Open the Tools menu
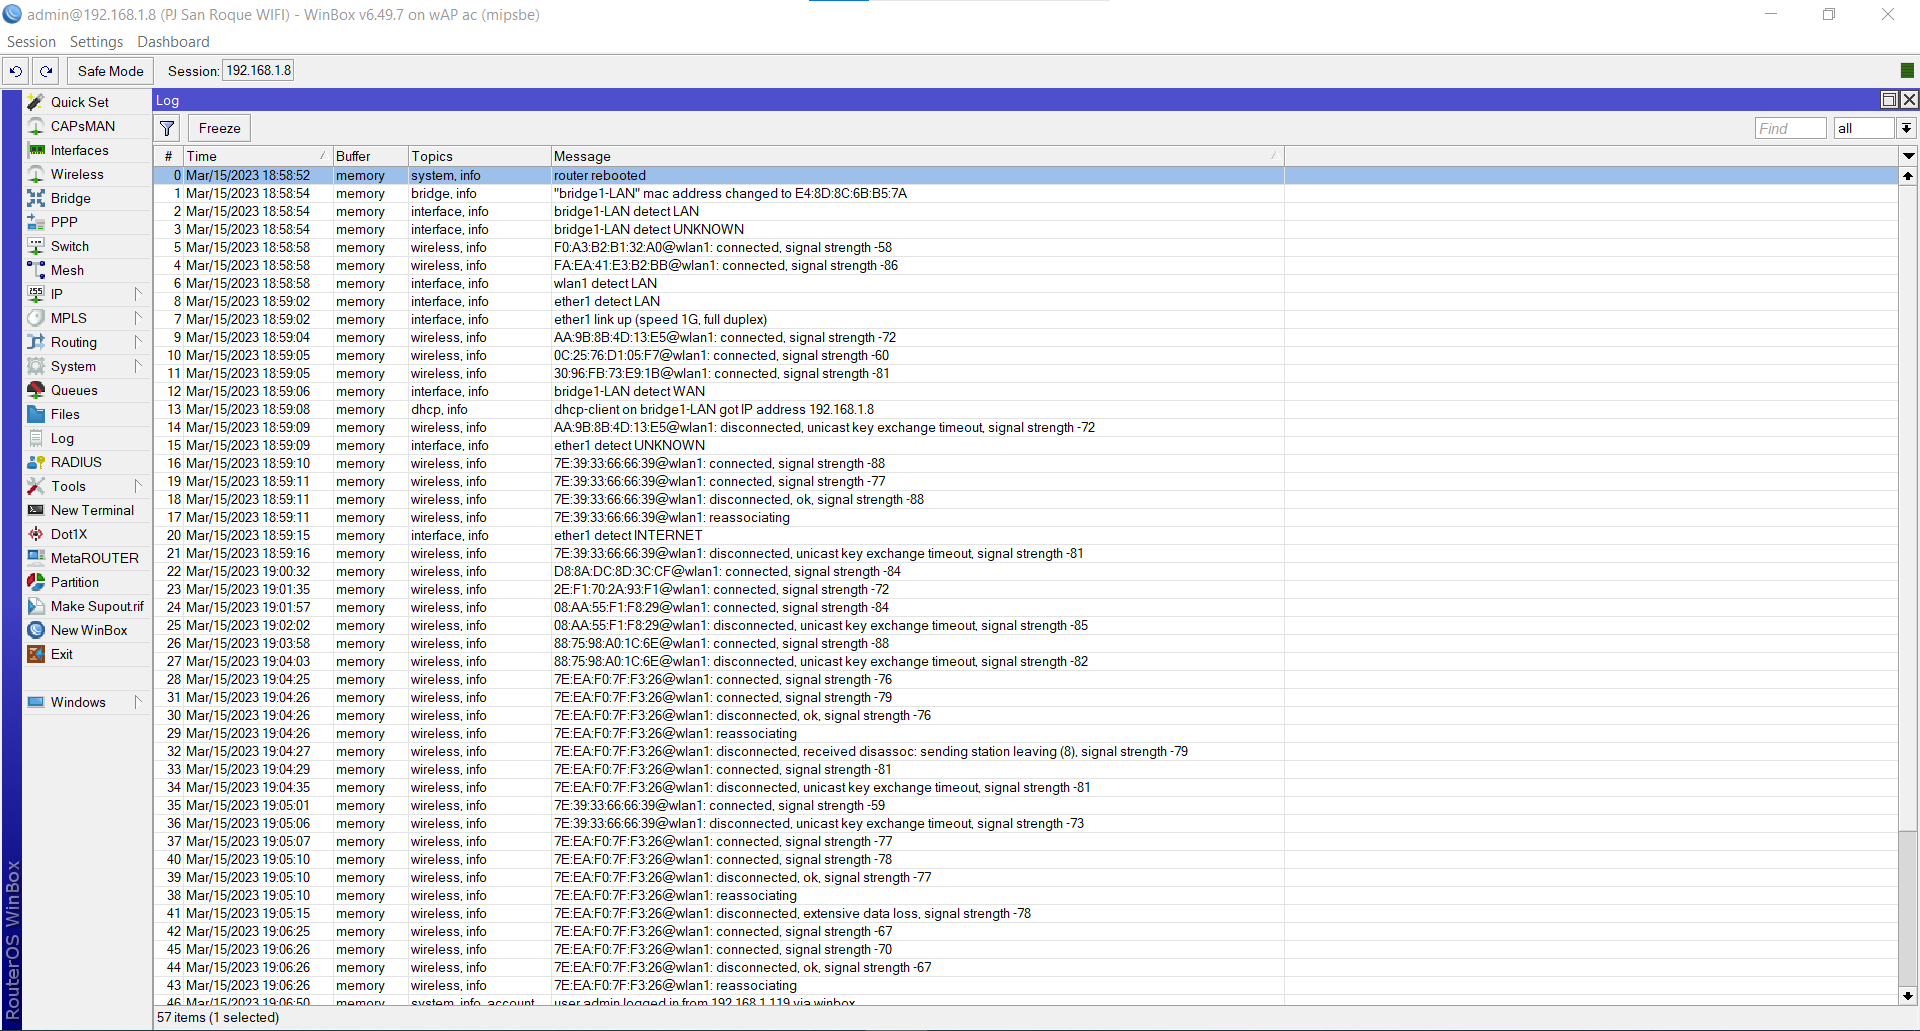 (68, 486)
